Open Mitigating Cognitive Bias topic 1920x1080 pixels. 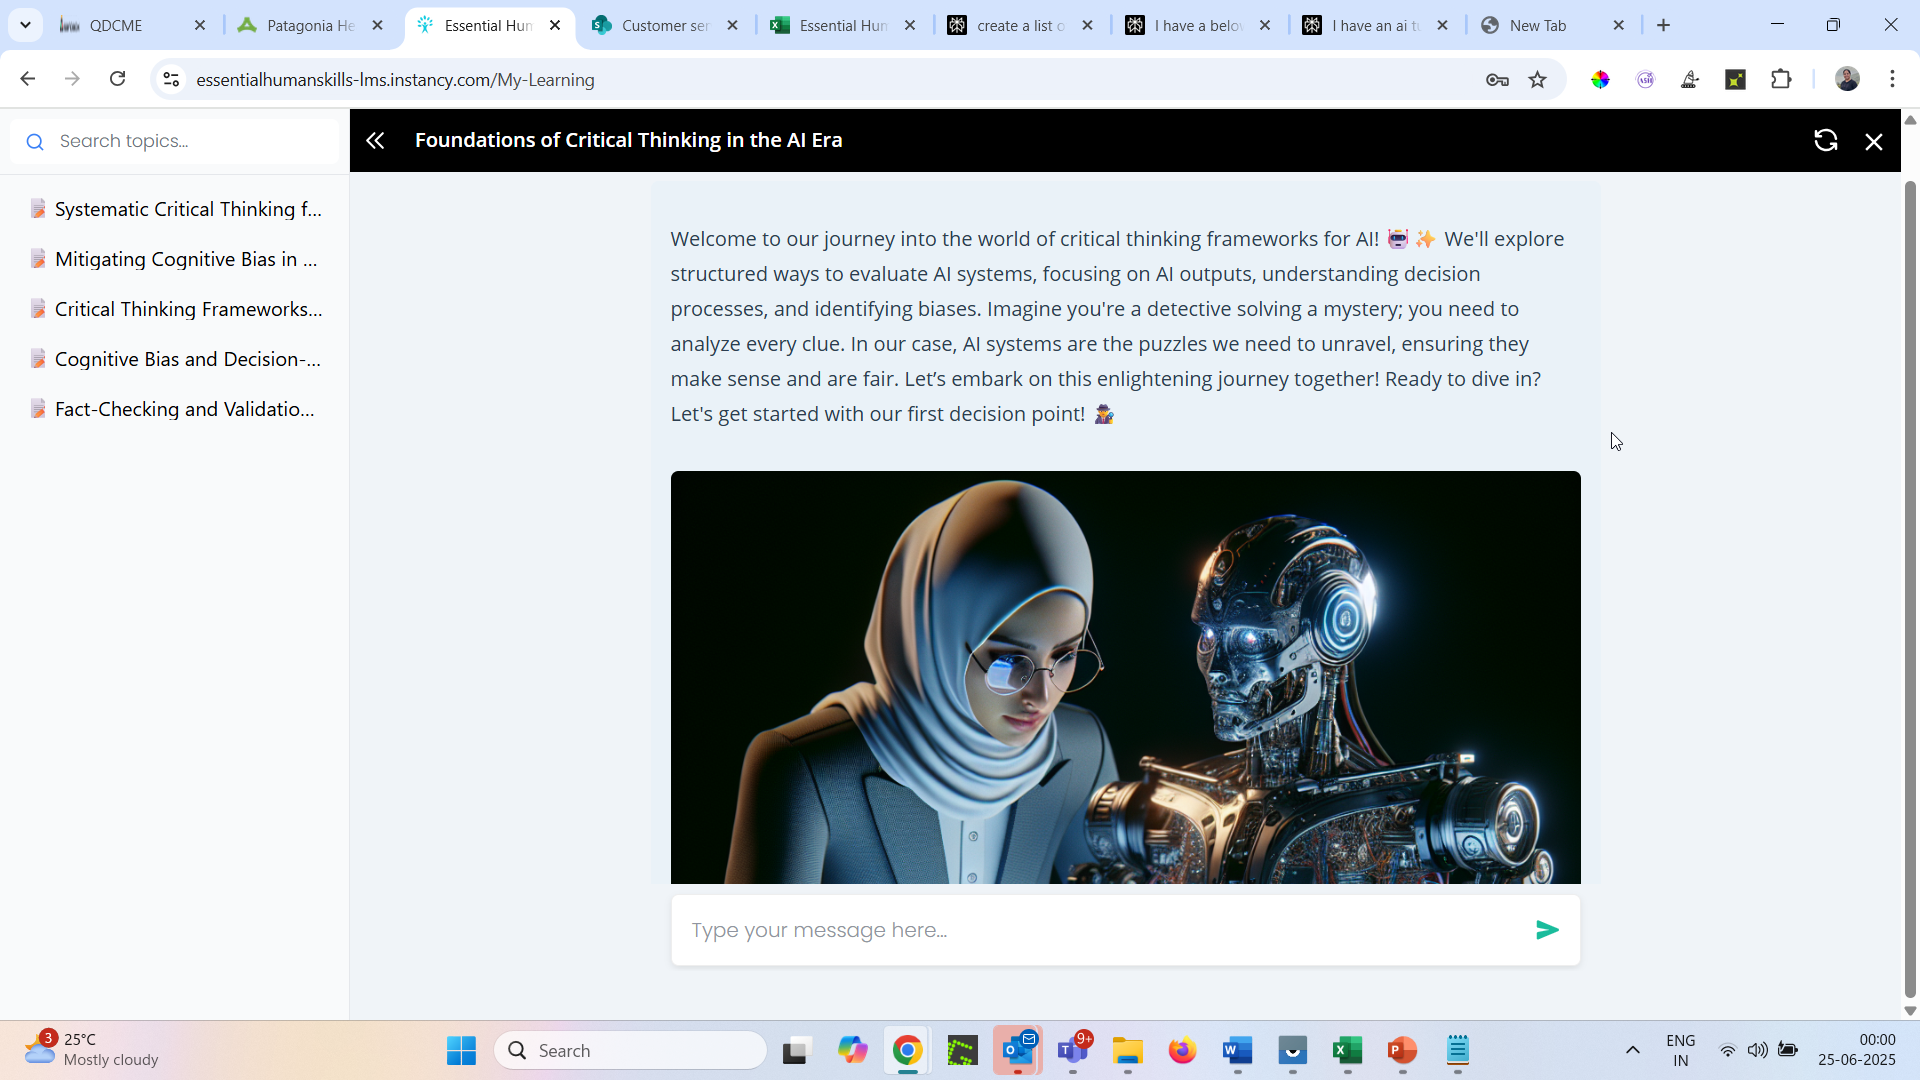pos(186,259)
